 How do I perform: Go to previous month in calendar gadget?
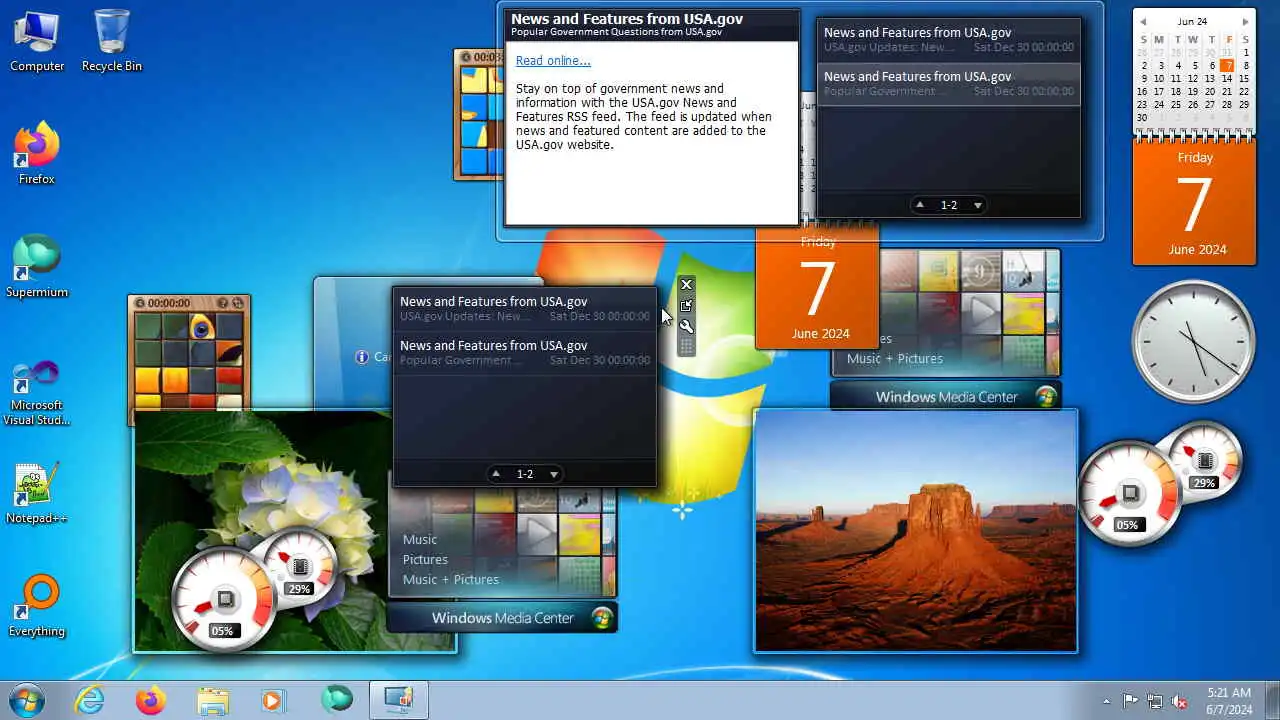click(1141, 21)
